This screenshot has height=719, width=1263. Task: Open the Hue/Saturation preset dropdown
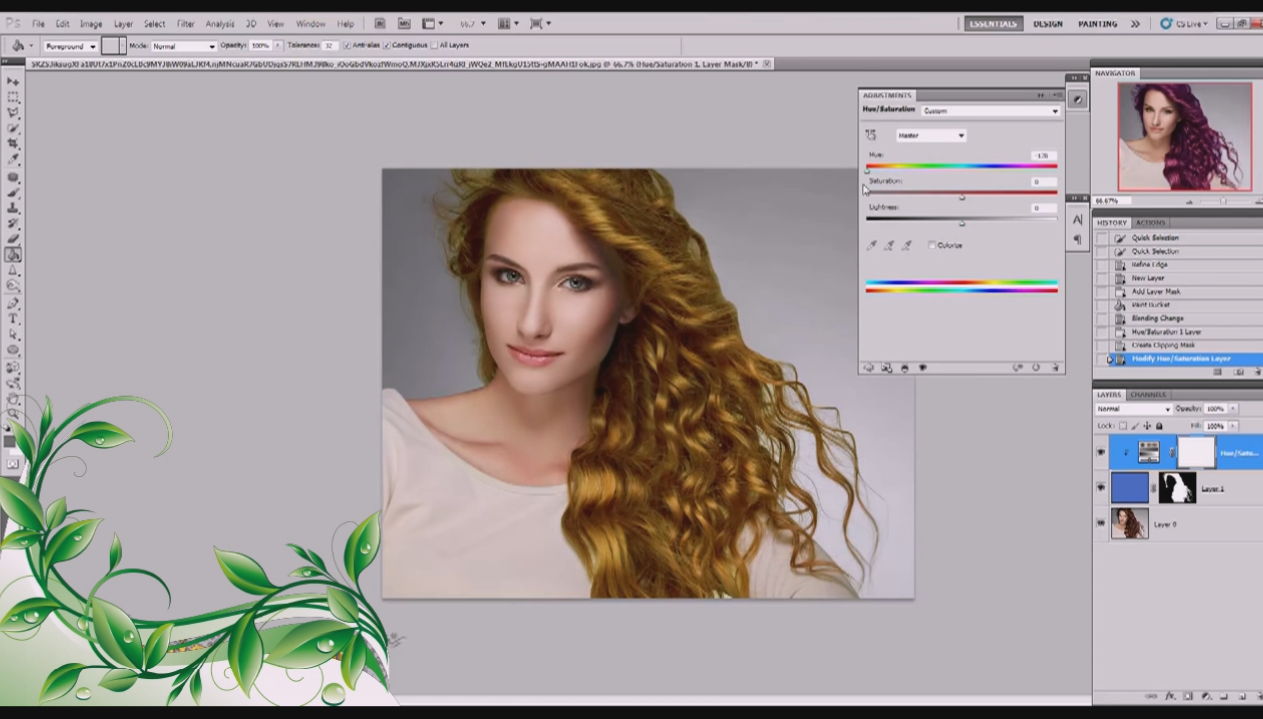coord(989,111)
